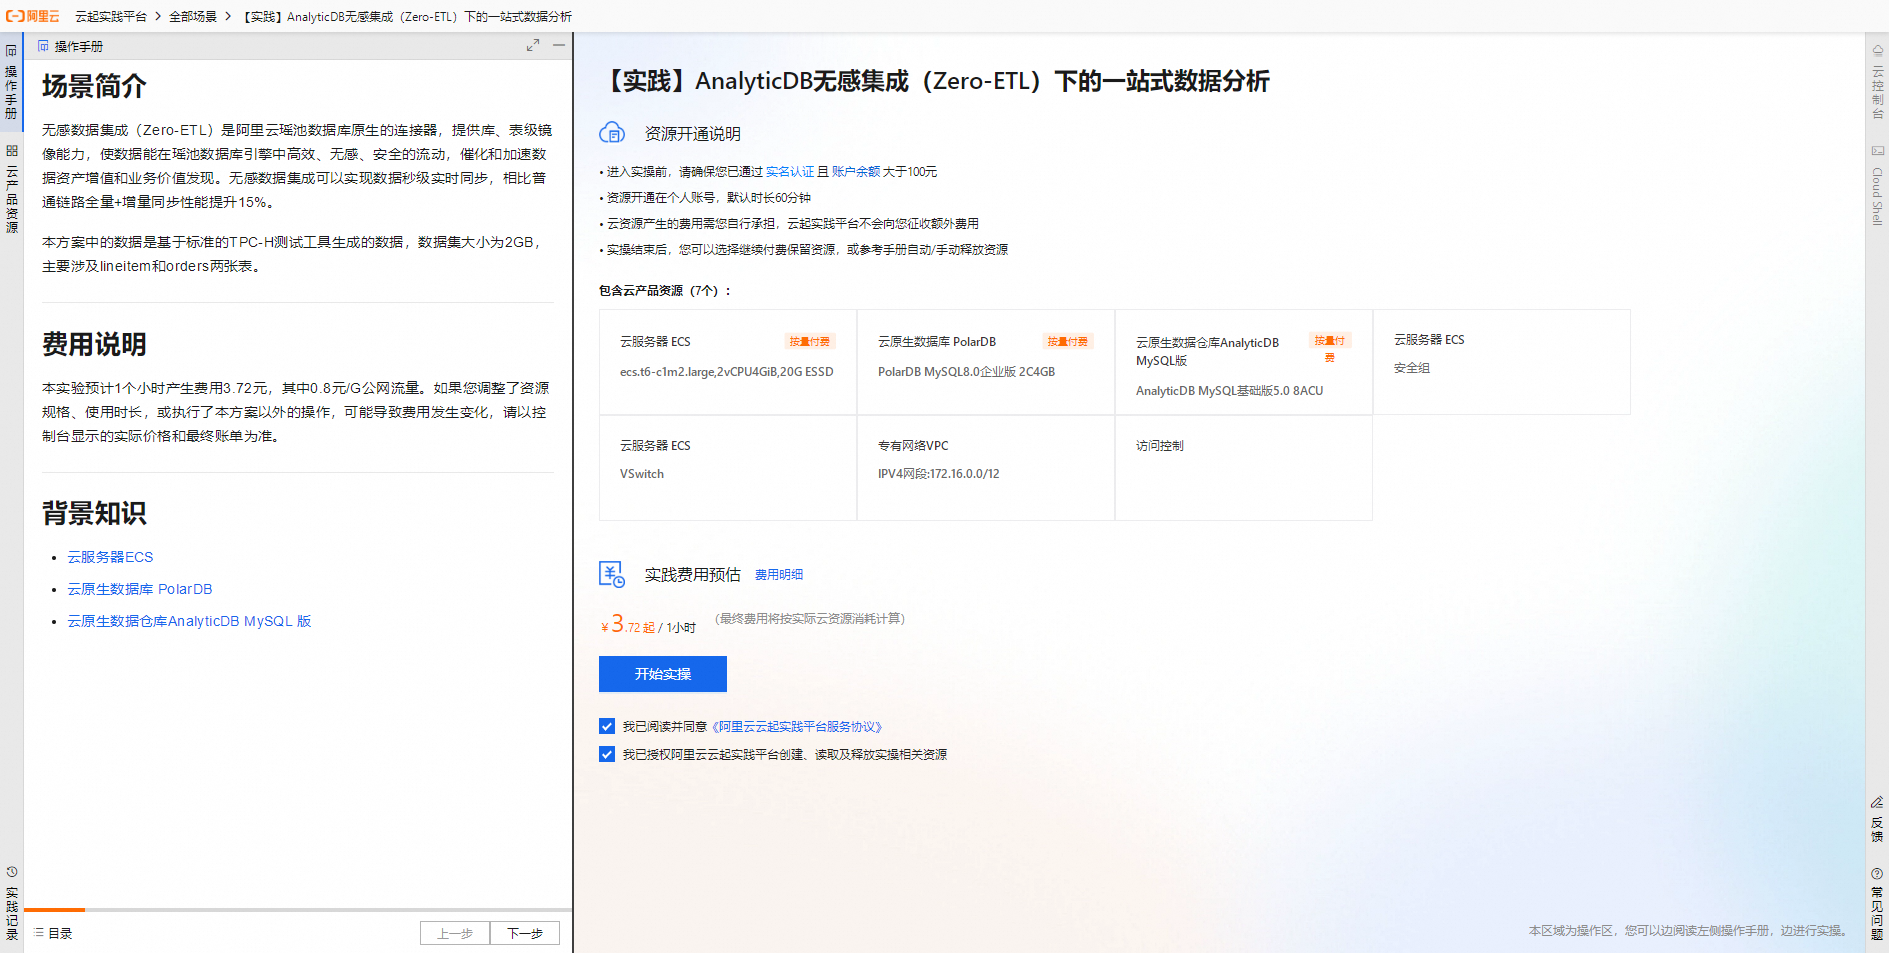
Task: Open the 云服务器ECS background link
Action: pos(110,557)
